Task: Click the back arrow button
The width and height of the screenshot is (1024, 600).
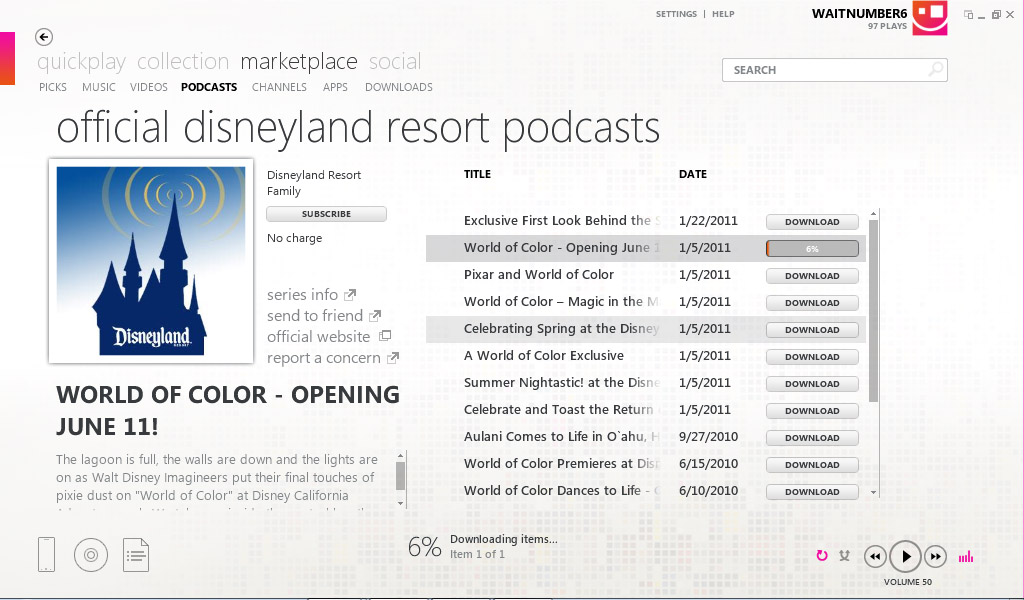Action: pyautogui.click(x=44, y=37)
